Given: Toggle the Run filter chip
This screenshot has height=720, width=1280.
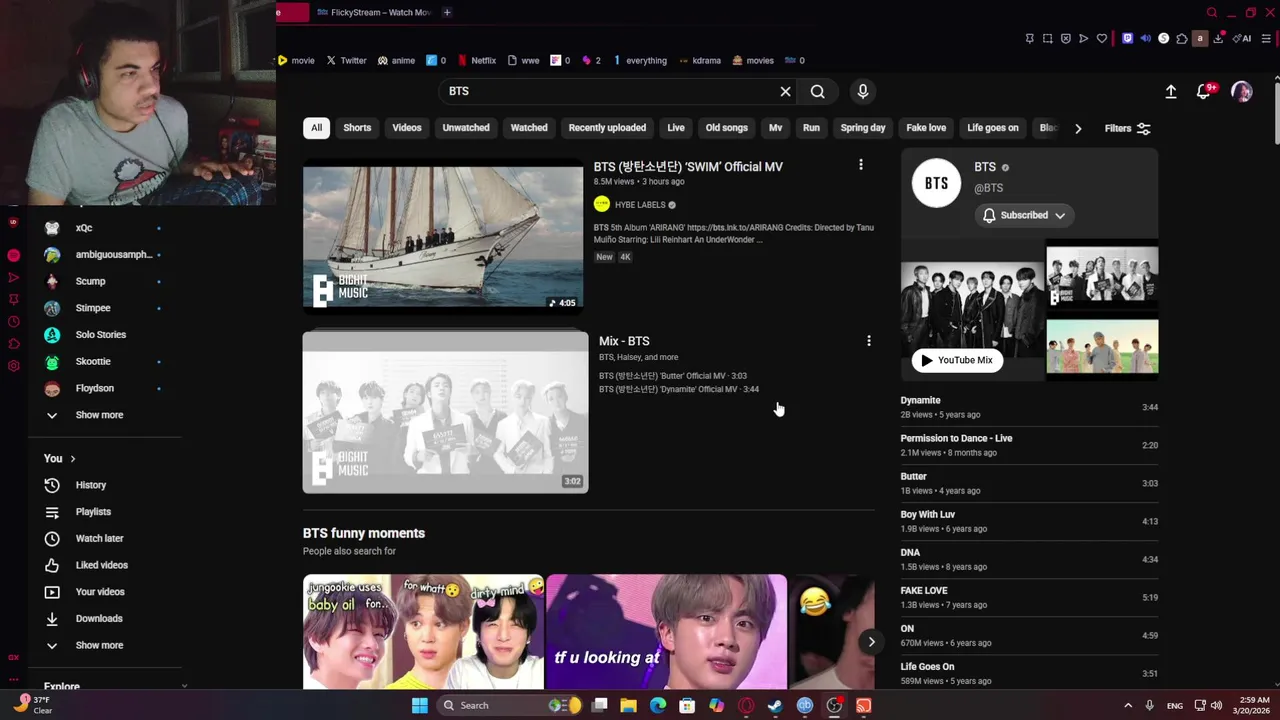Looking at the screenshot, I should (x=811, y=128).
